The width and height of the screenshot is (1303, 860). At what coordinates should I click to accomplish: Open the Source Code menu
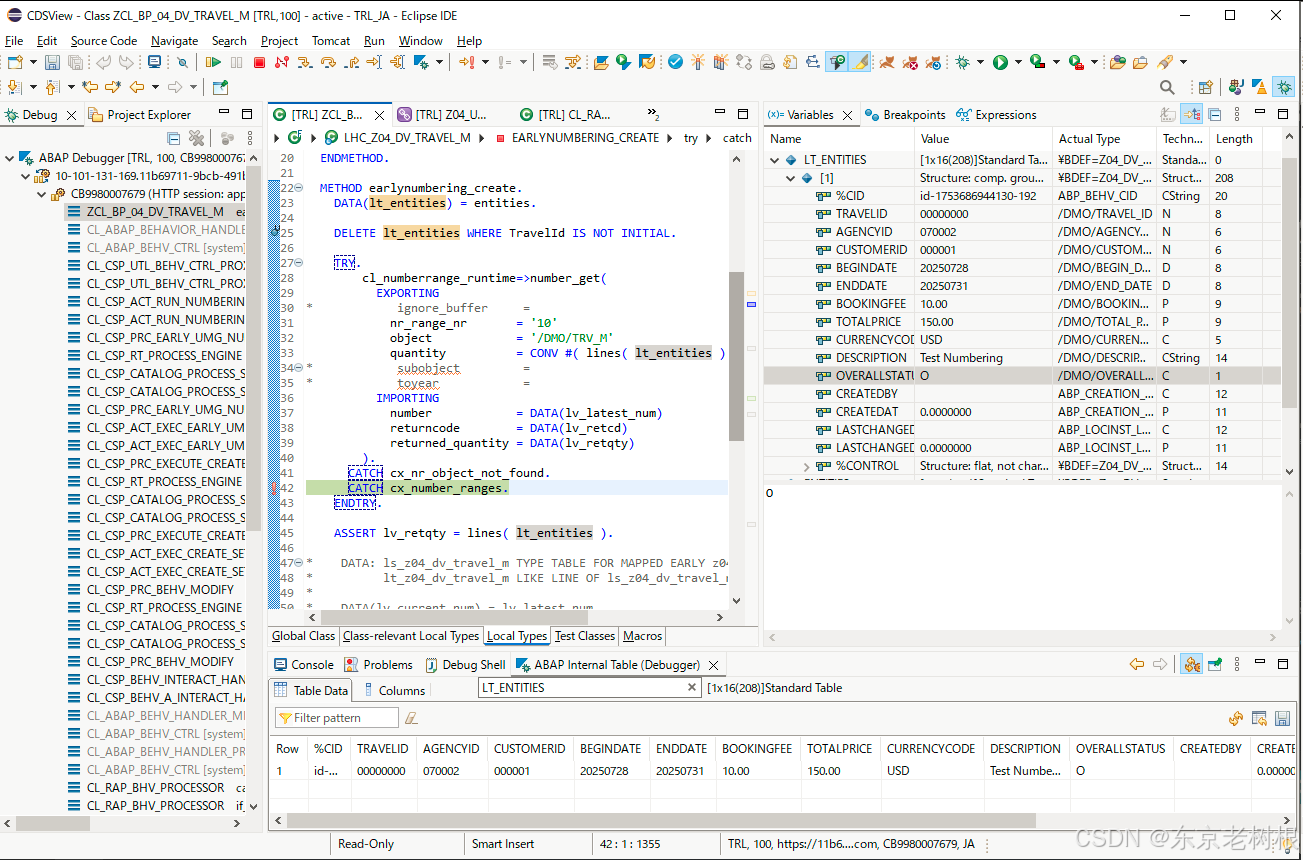[x=104, y=41]
